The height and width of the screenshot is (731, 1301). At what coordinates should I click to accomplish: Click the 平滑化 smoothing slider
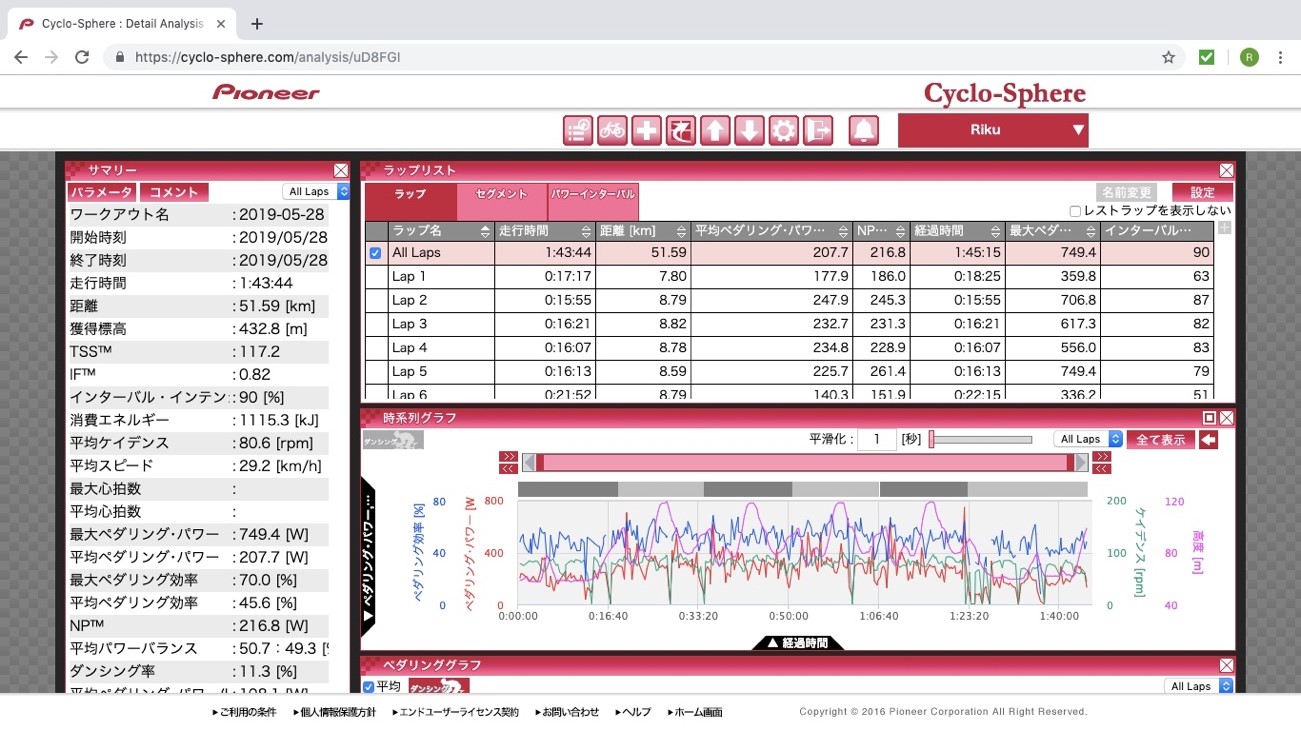click(980, 439)
